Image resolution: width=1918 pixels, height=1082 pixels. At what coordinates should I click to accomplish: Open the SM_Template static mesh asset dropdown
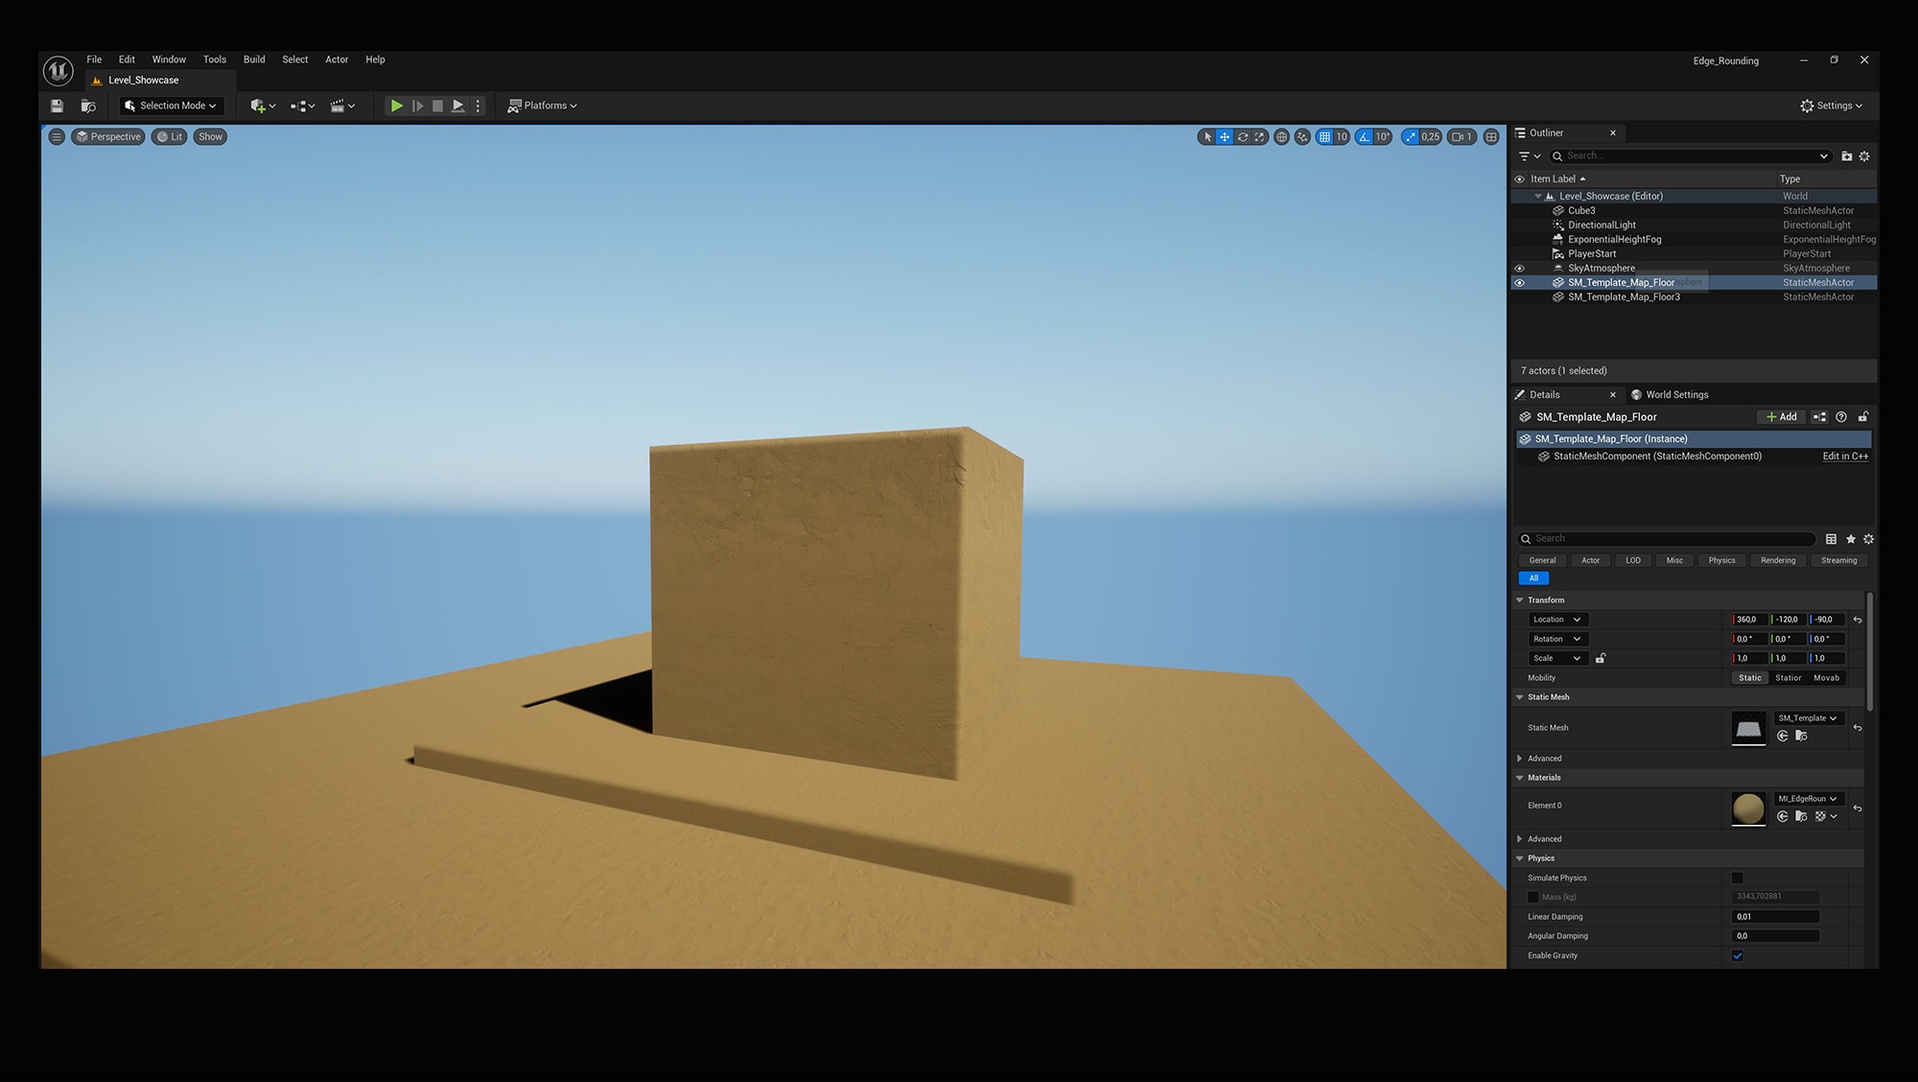1809,719
